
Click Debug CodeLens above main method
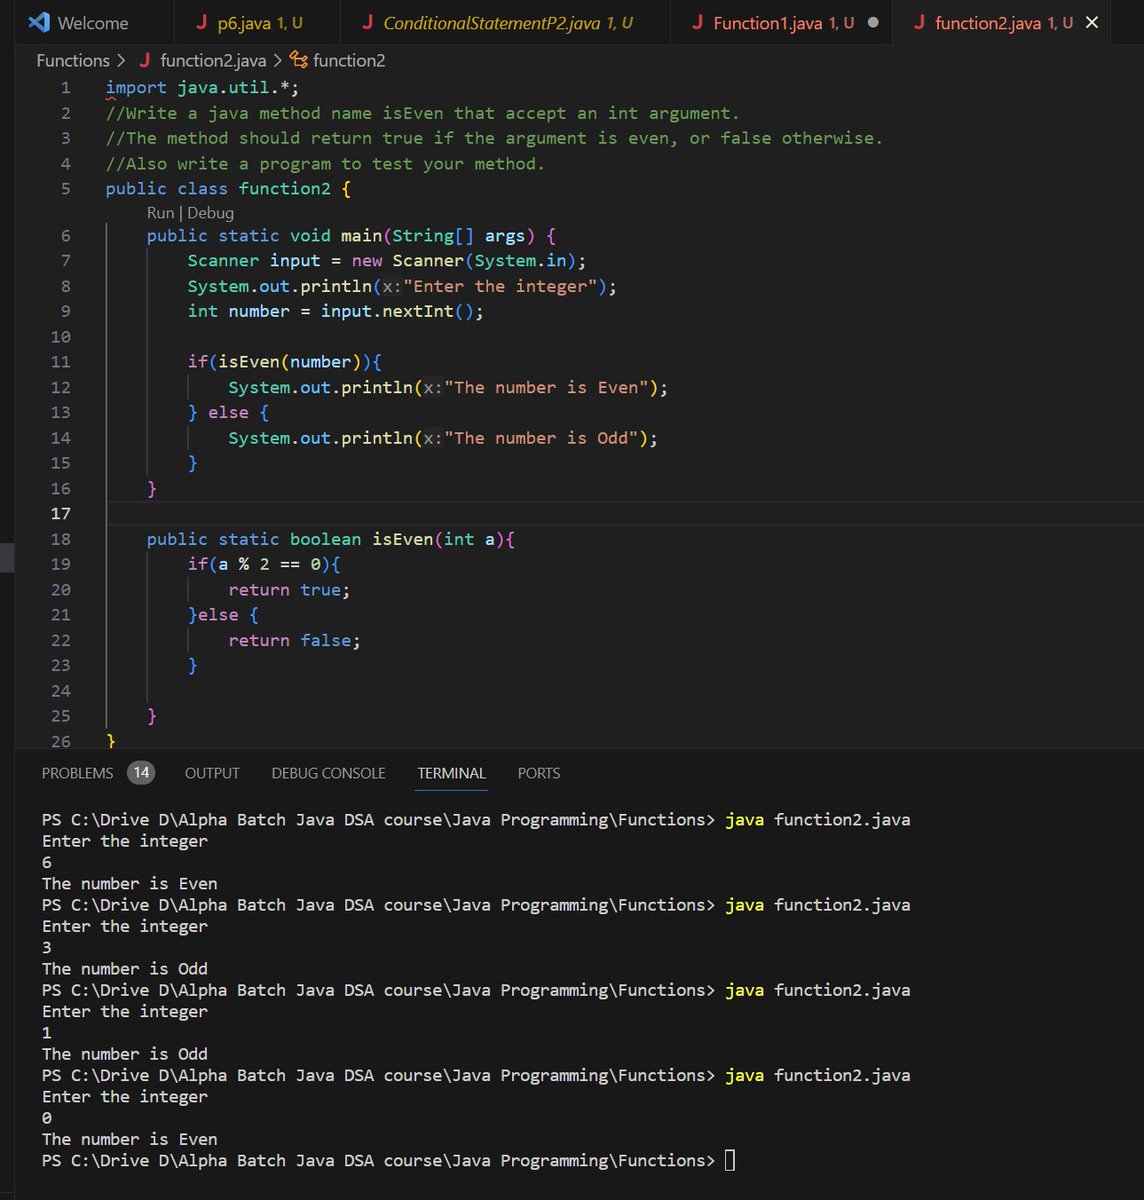(x=210, y=212)
